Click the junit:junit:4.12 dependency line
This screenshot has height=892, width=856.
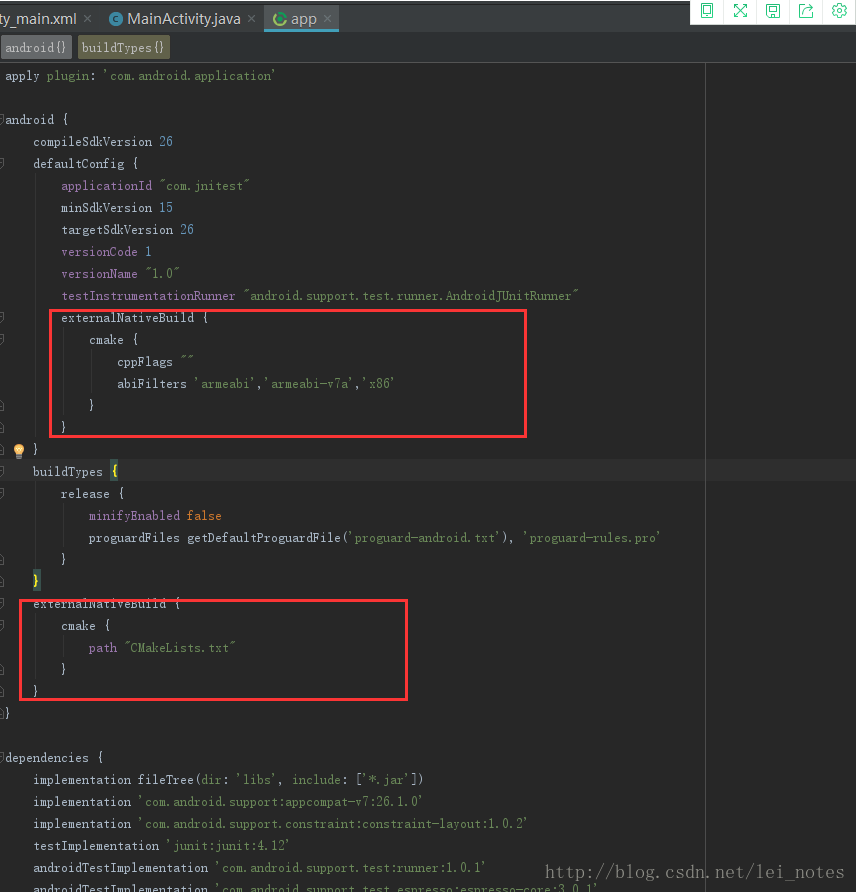pos(161,846)
